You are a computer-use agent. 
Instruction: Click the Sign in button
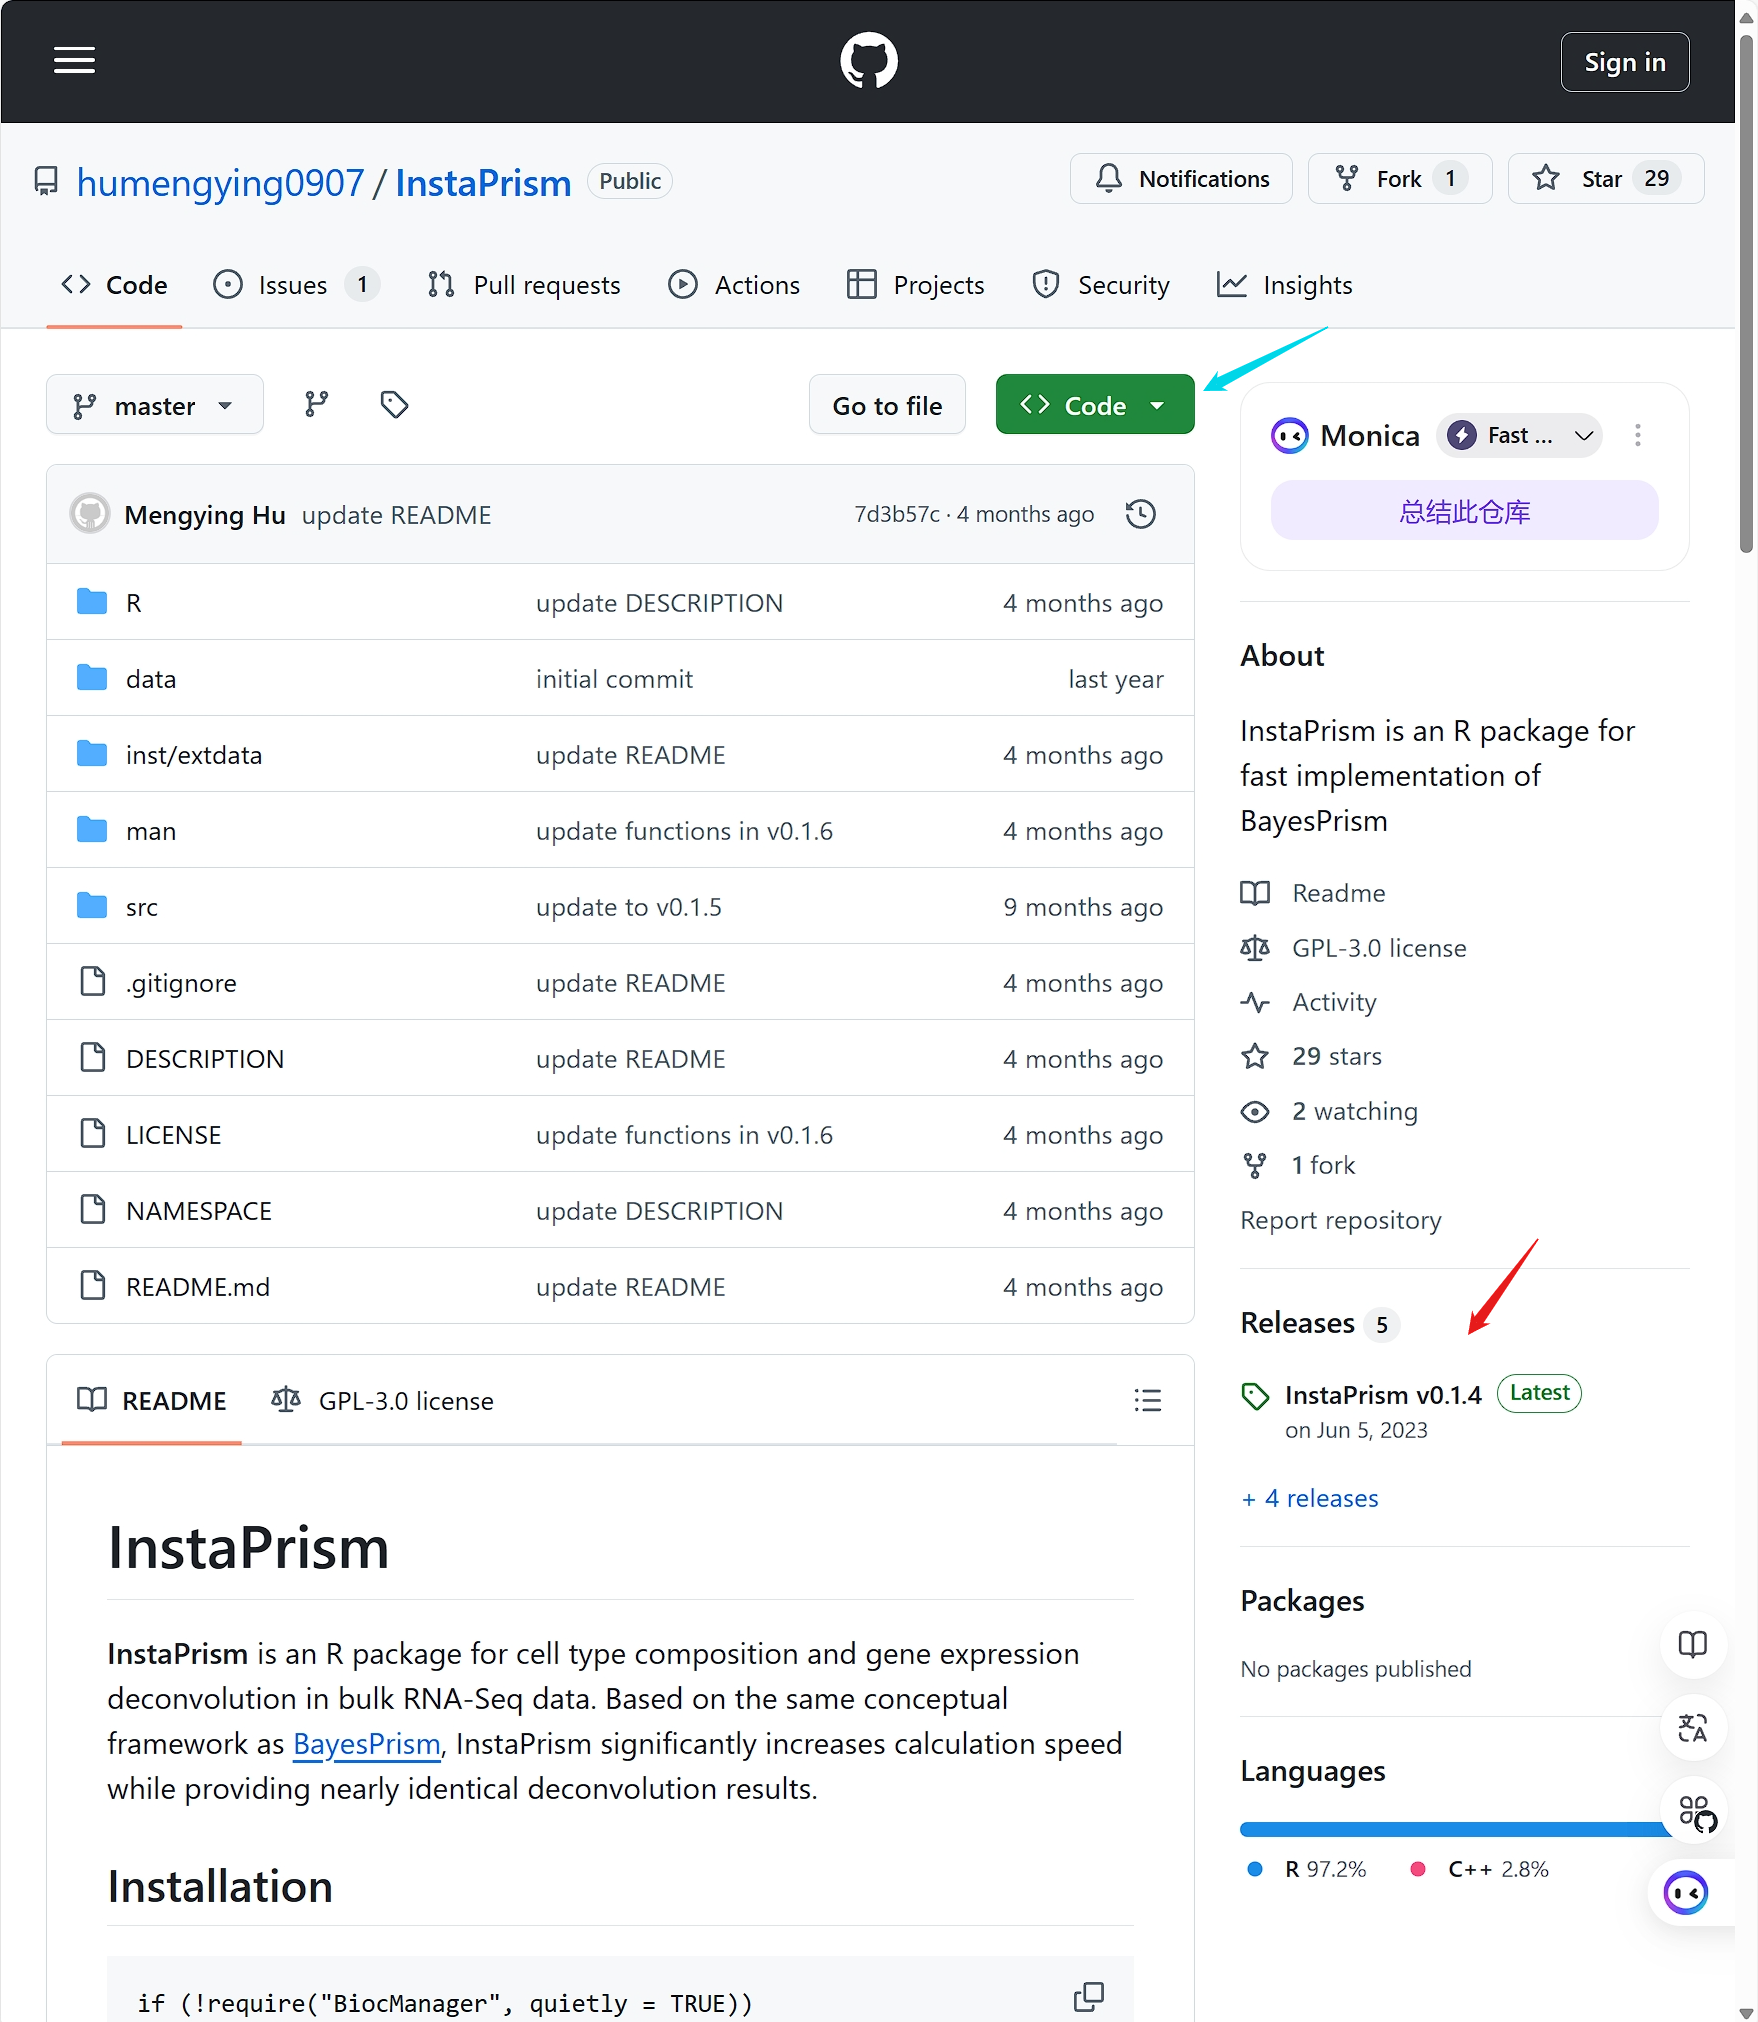pos(1624,62)
